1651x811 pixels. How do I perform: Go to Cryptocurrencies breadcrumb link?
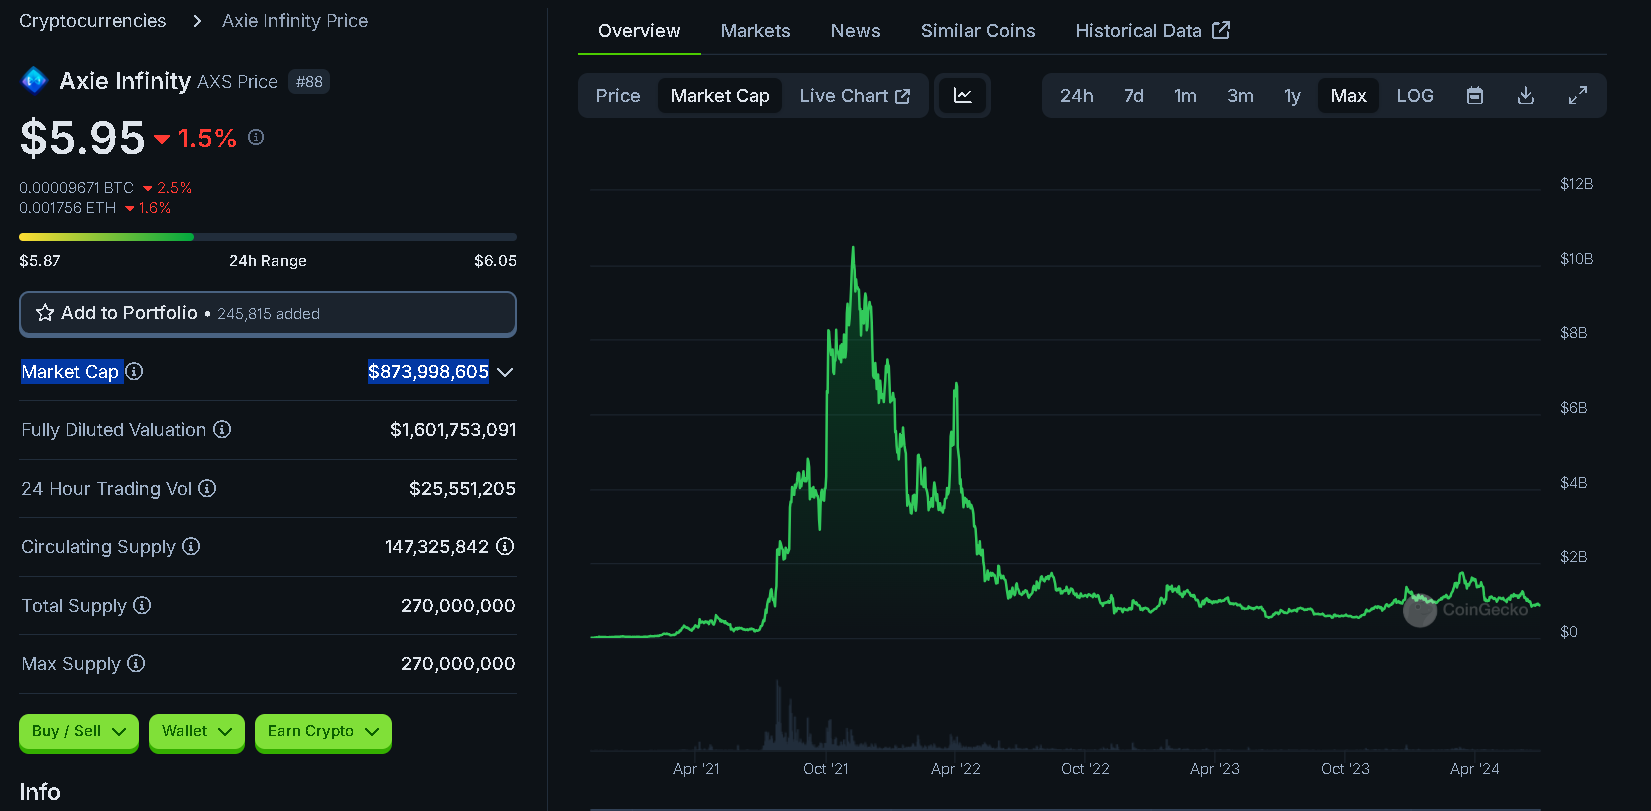pos(93,21)
